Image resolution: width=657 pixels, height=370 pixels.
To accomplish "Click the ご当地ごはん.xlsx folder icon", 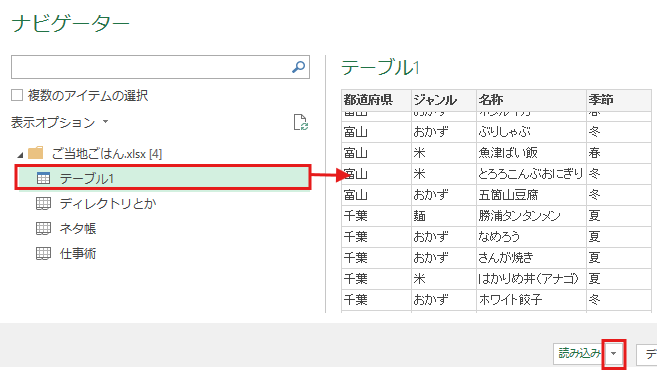I will pos(36,153).
